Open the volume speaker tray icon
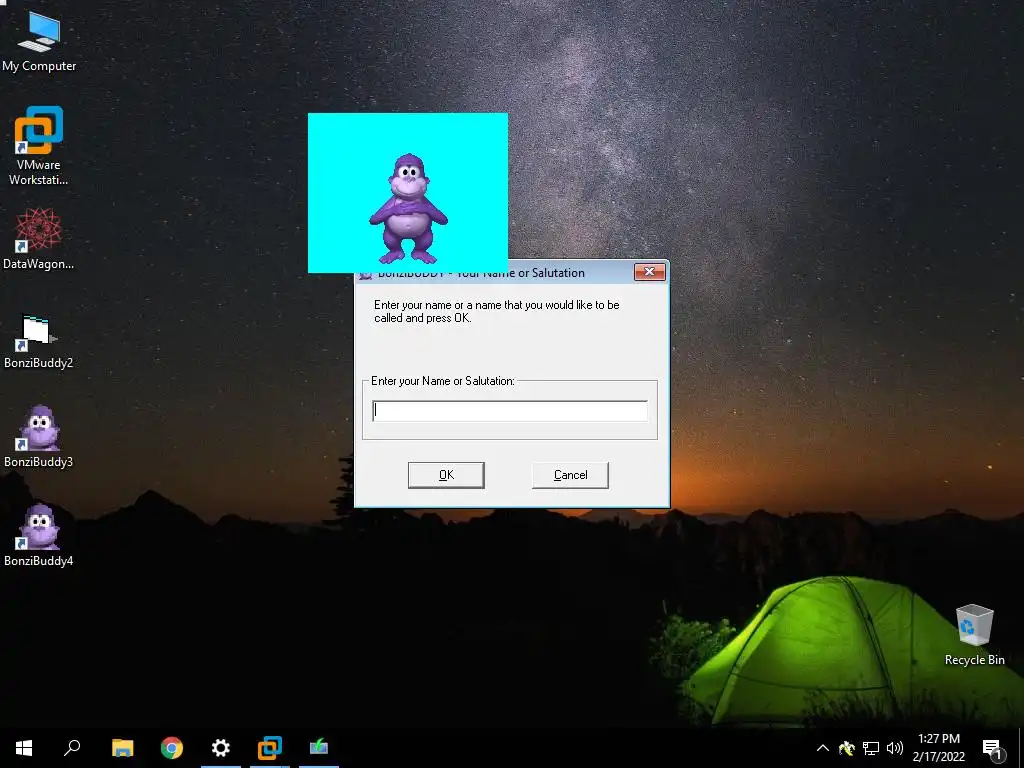Screen dimensions: 1024x768 pos(895,748)
